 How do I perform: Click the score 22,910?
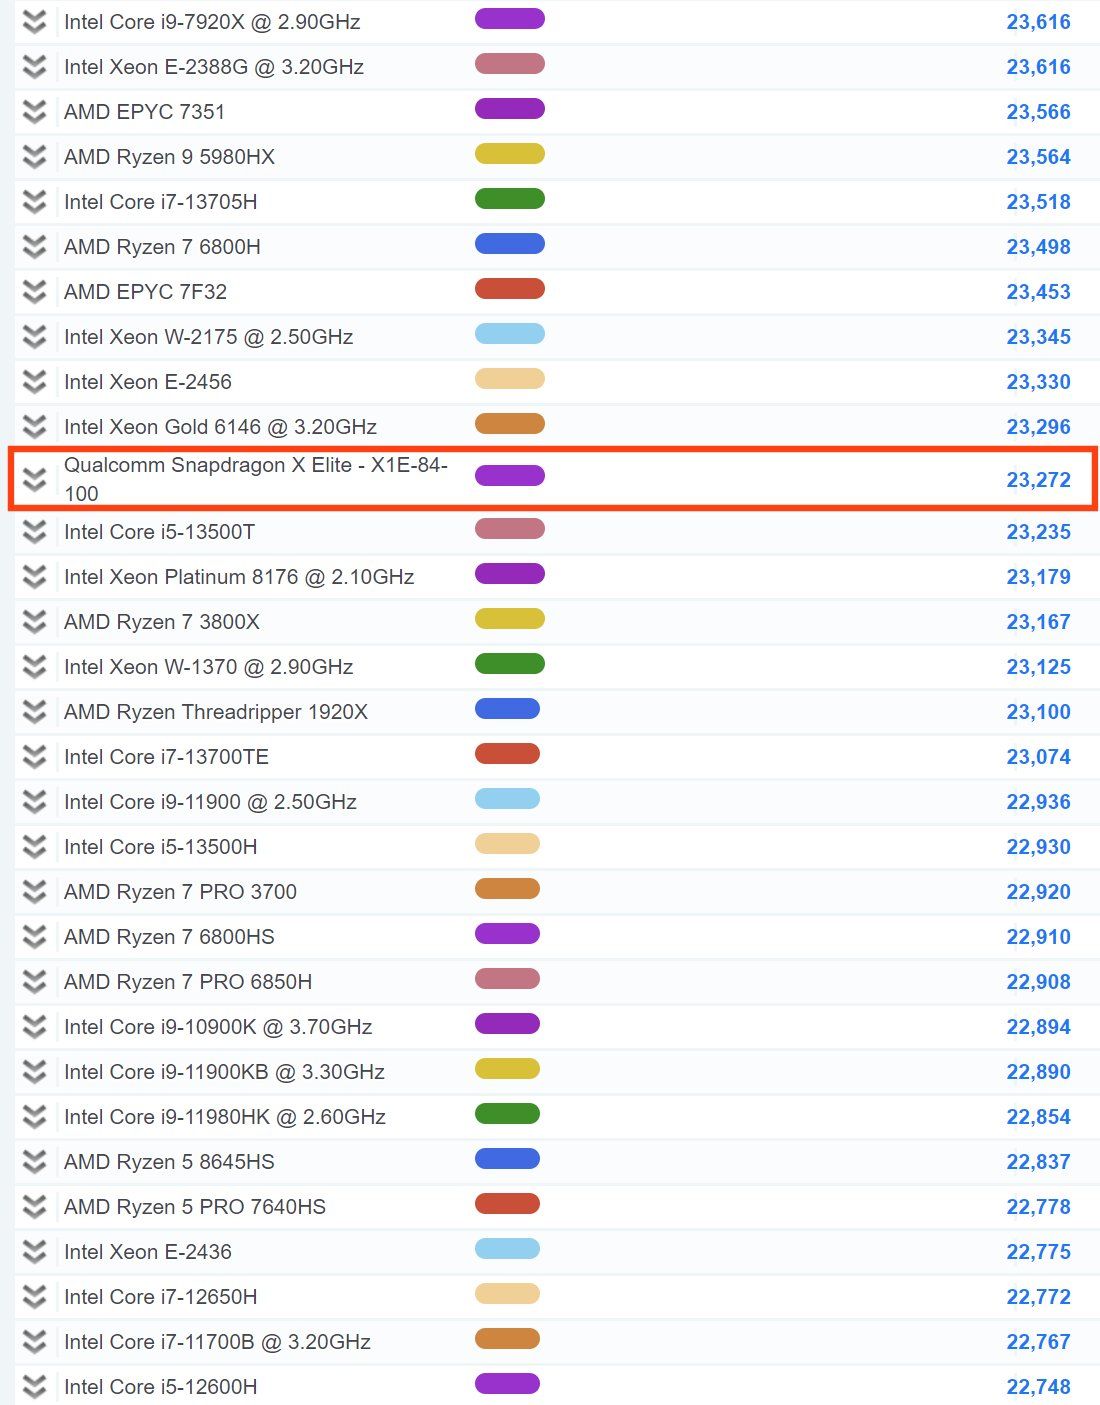pyautogui.click(x=1038, y=937)
